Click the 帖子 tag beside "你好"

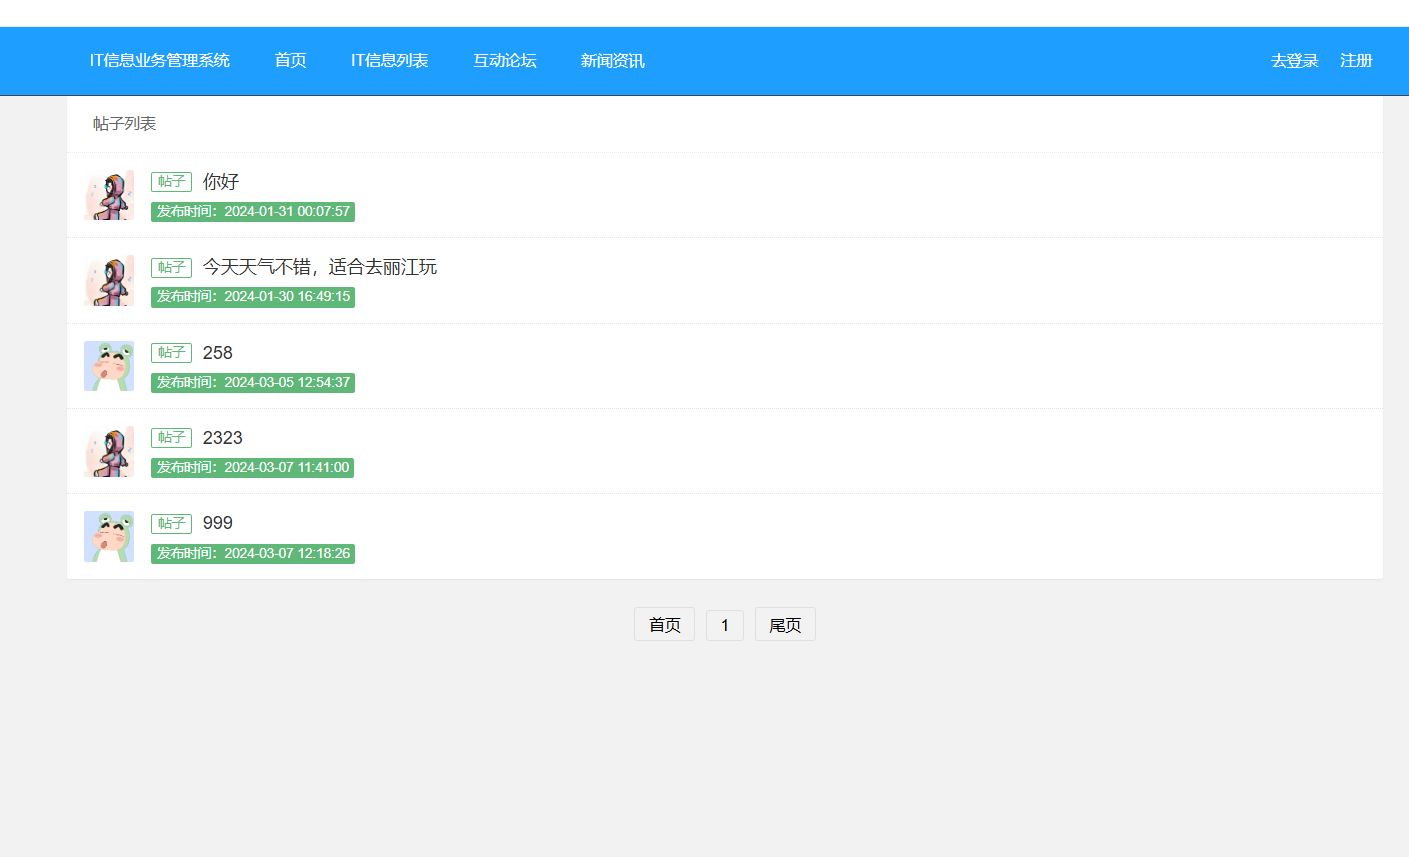click(x=171, y=182)
